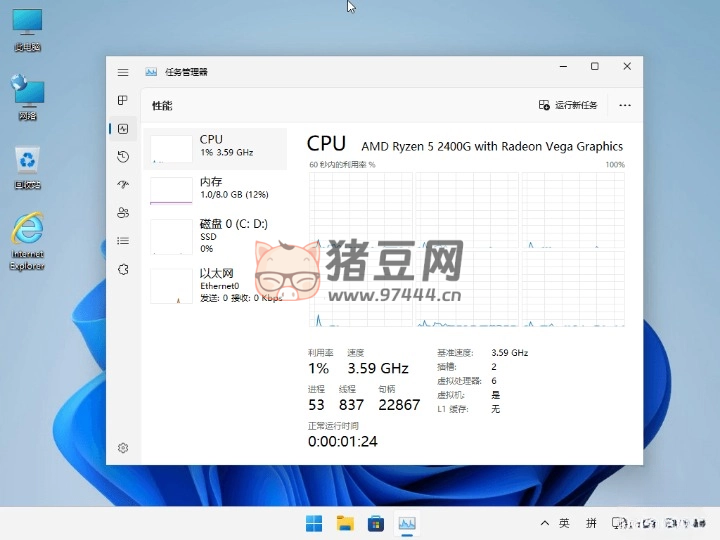Open the Details page list icon

(123, 240)
